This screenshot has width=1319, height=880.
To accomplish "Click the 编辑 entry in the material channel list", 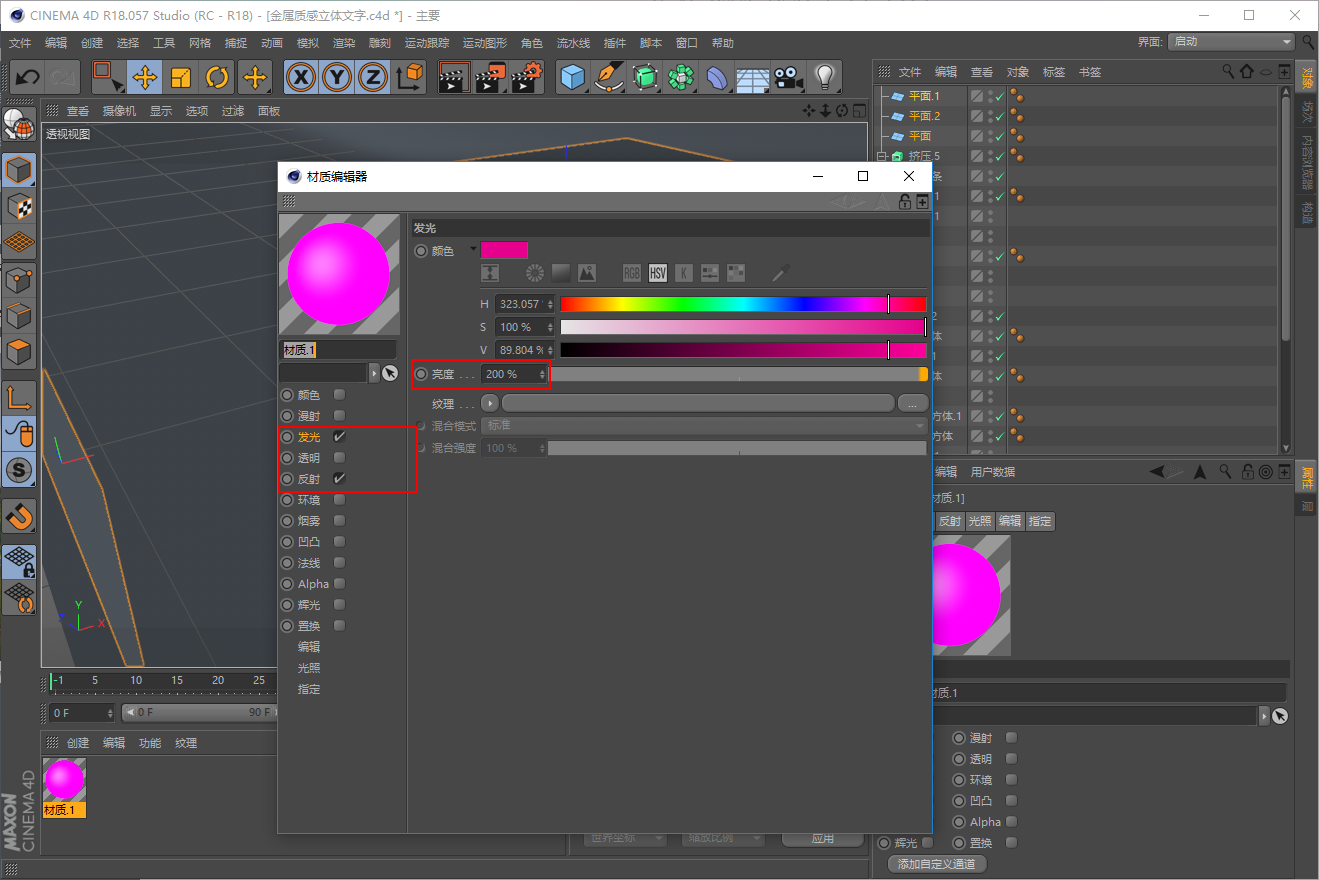I will (x=309, y=647).
